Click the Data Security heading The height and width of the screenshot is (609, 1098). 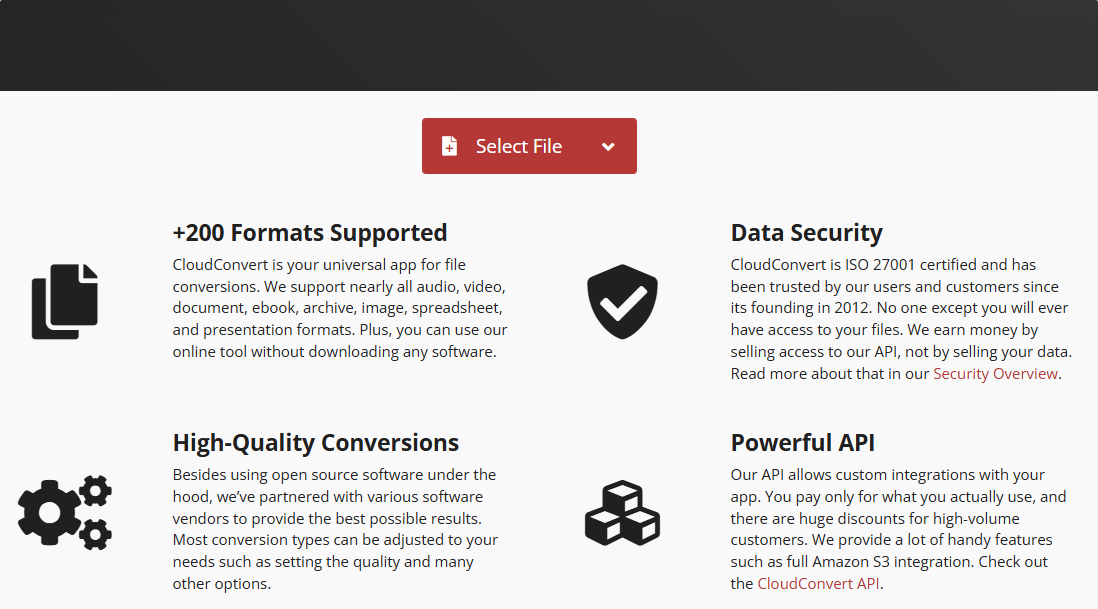[807, 233]
